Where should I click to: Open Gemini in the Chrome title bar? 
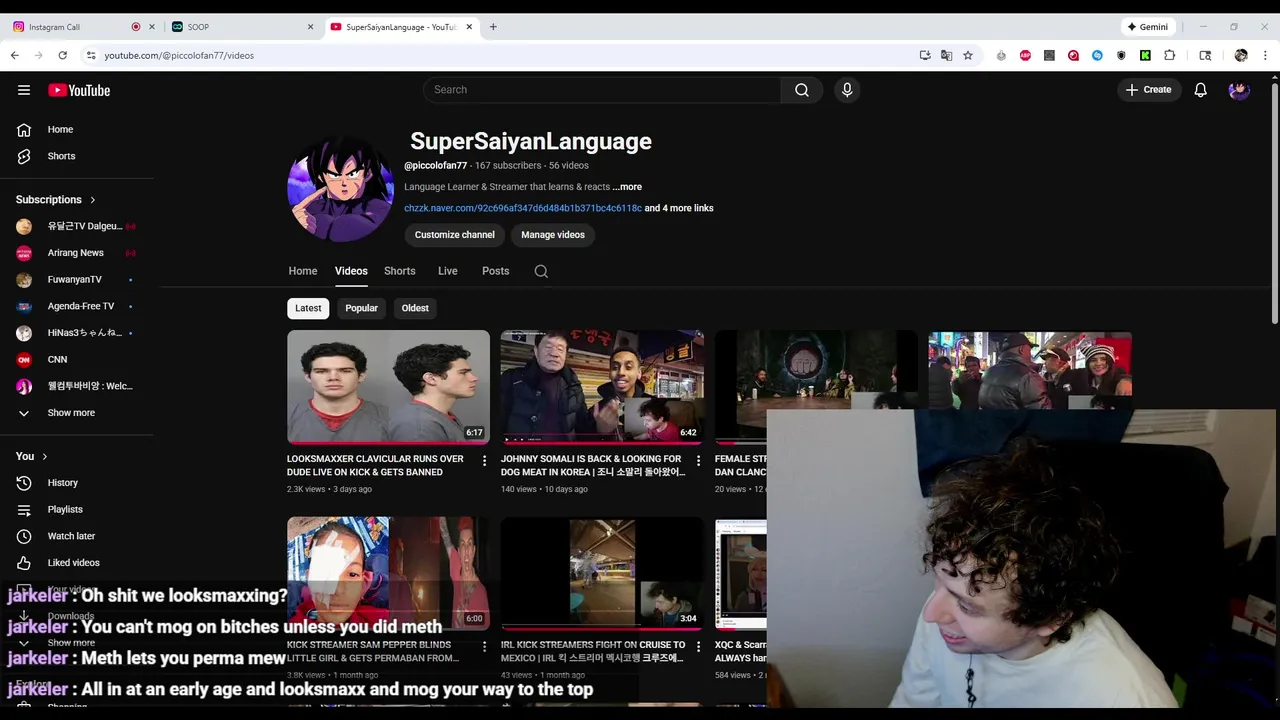[x=1148, y=27]
